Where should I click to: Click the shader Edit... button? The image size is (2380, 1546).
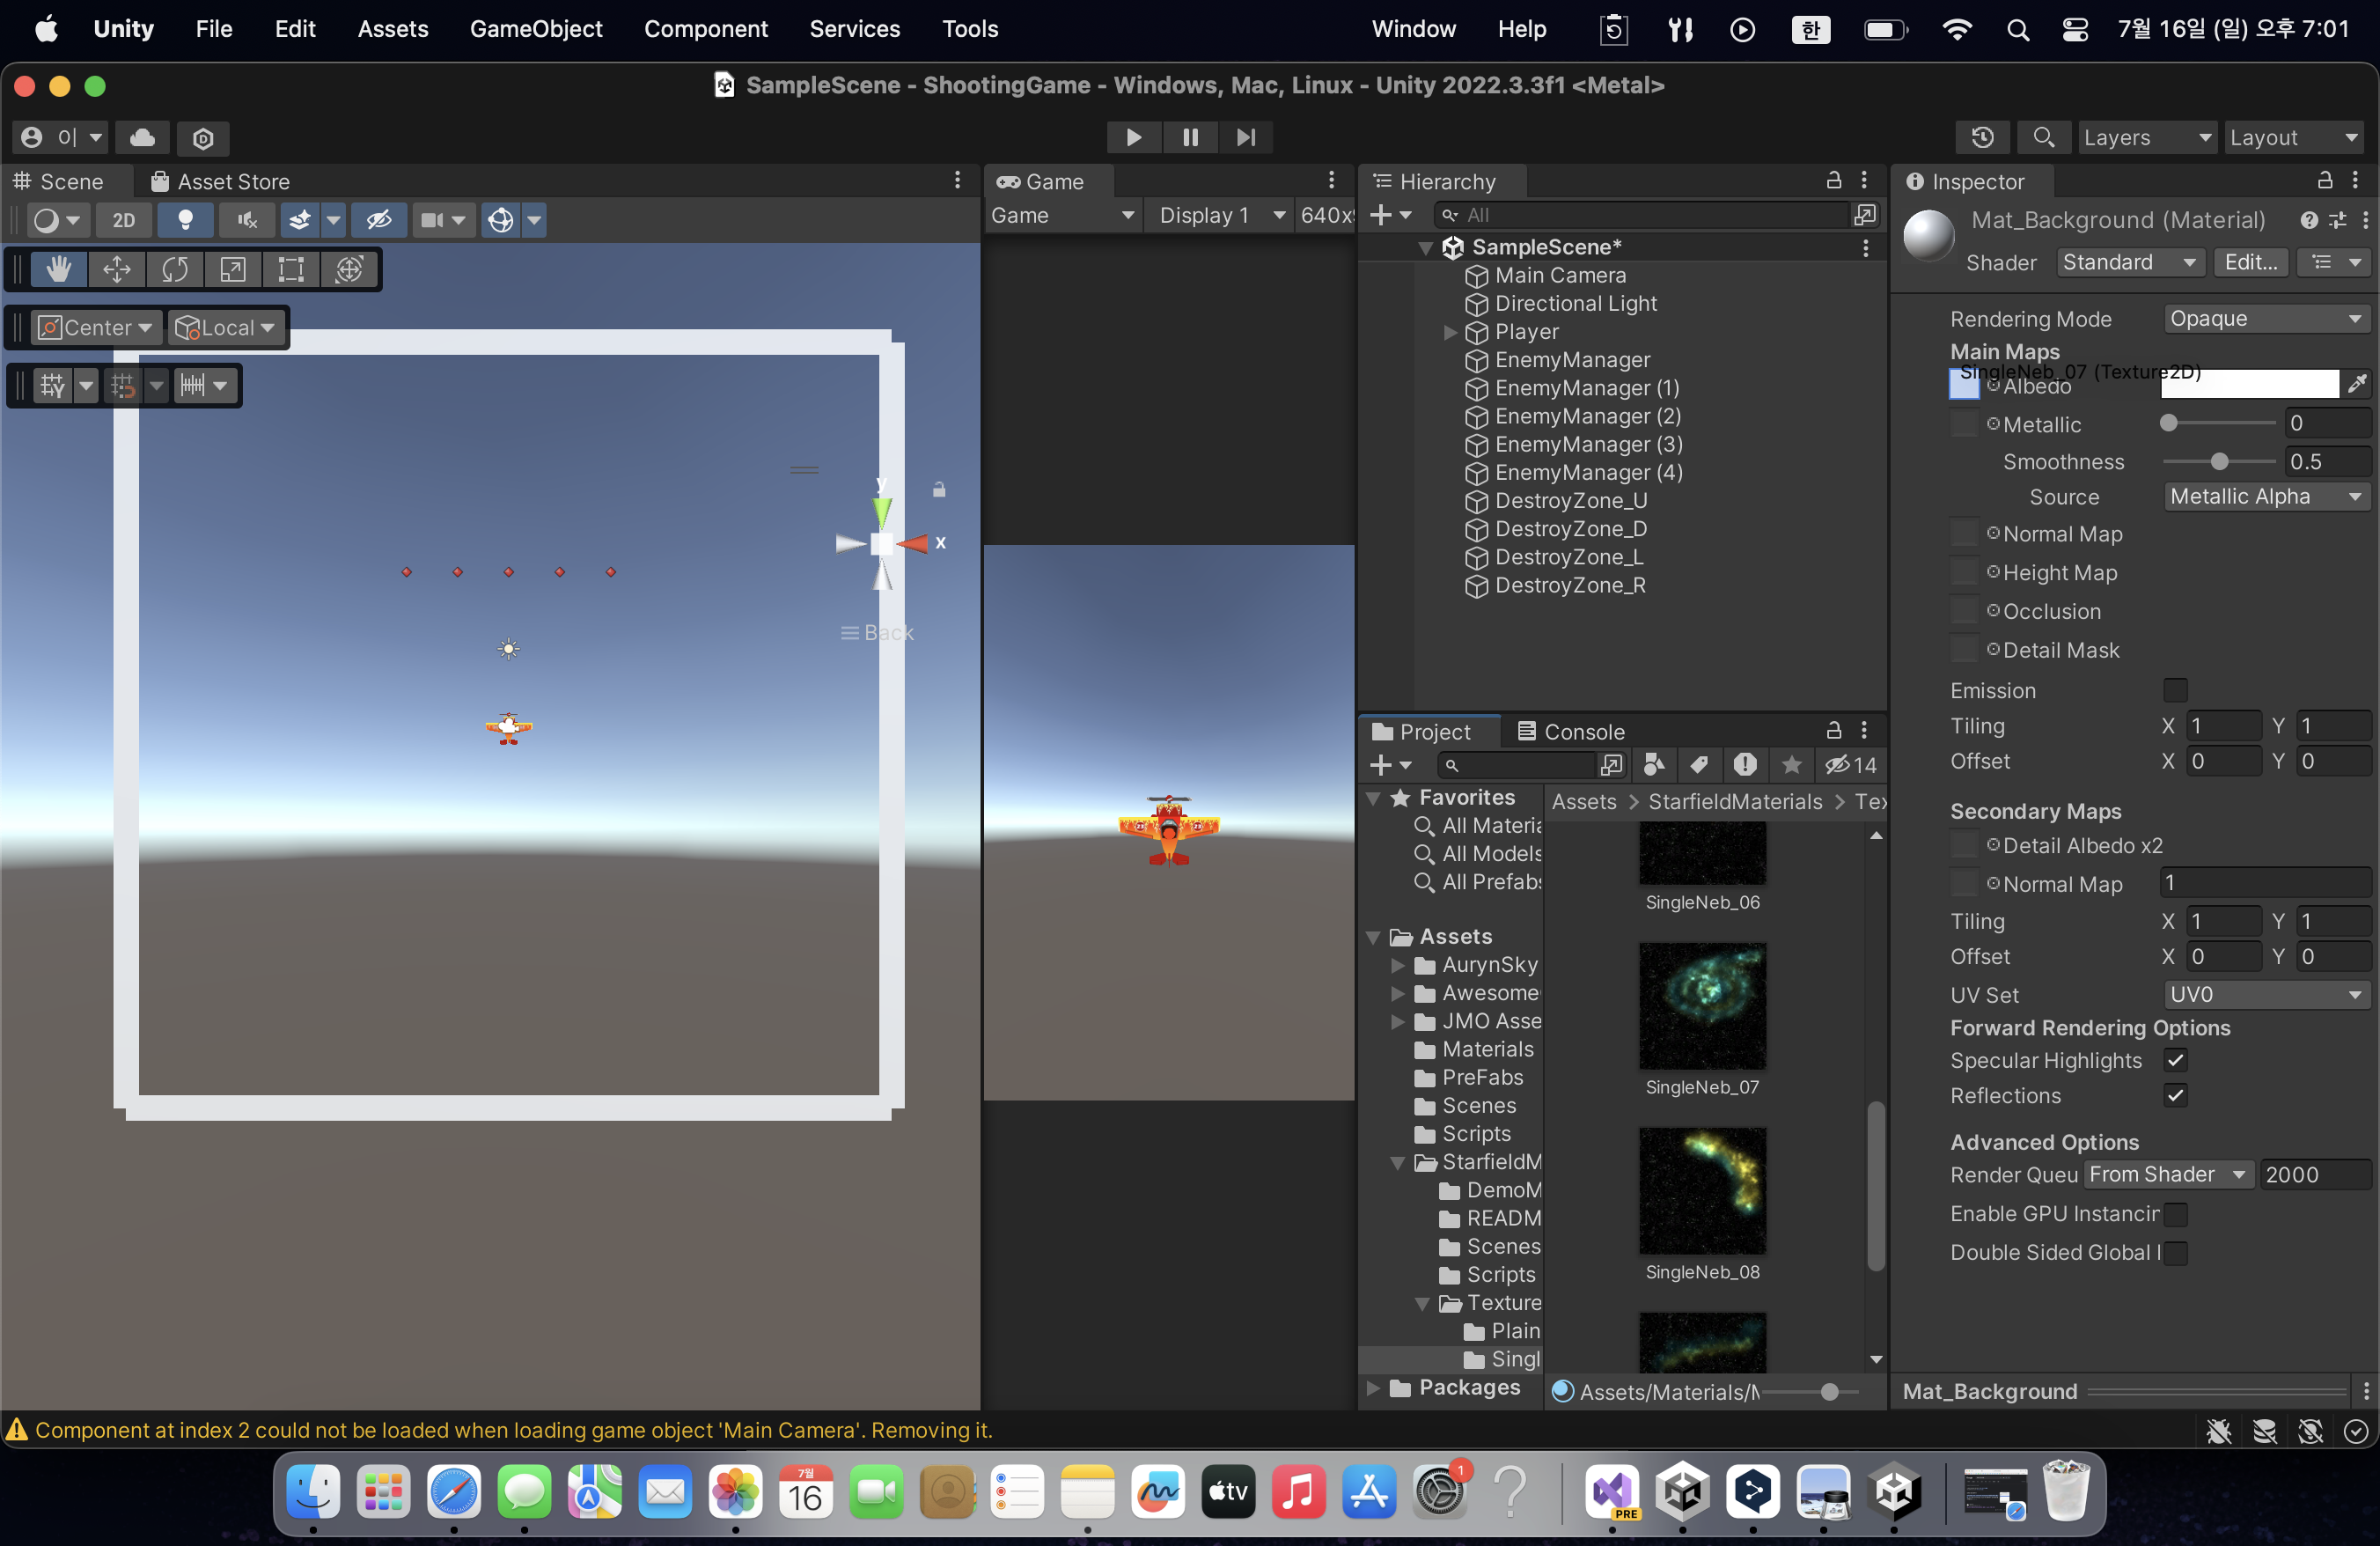2250,262
